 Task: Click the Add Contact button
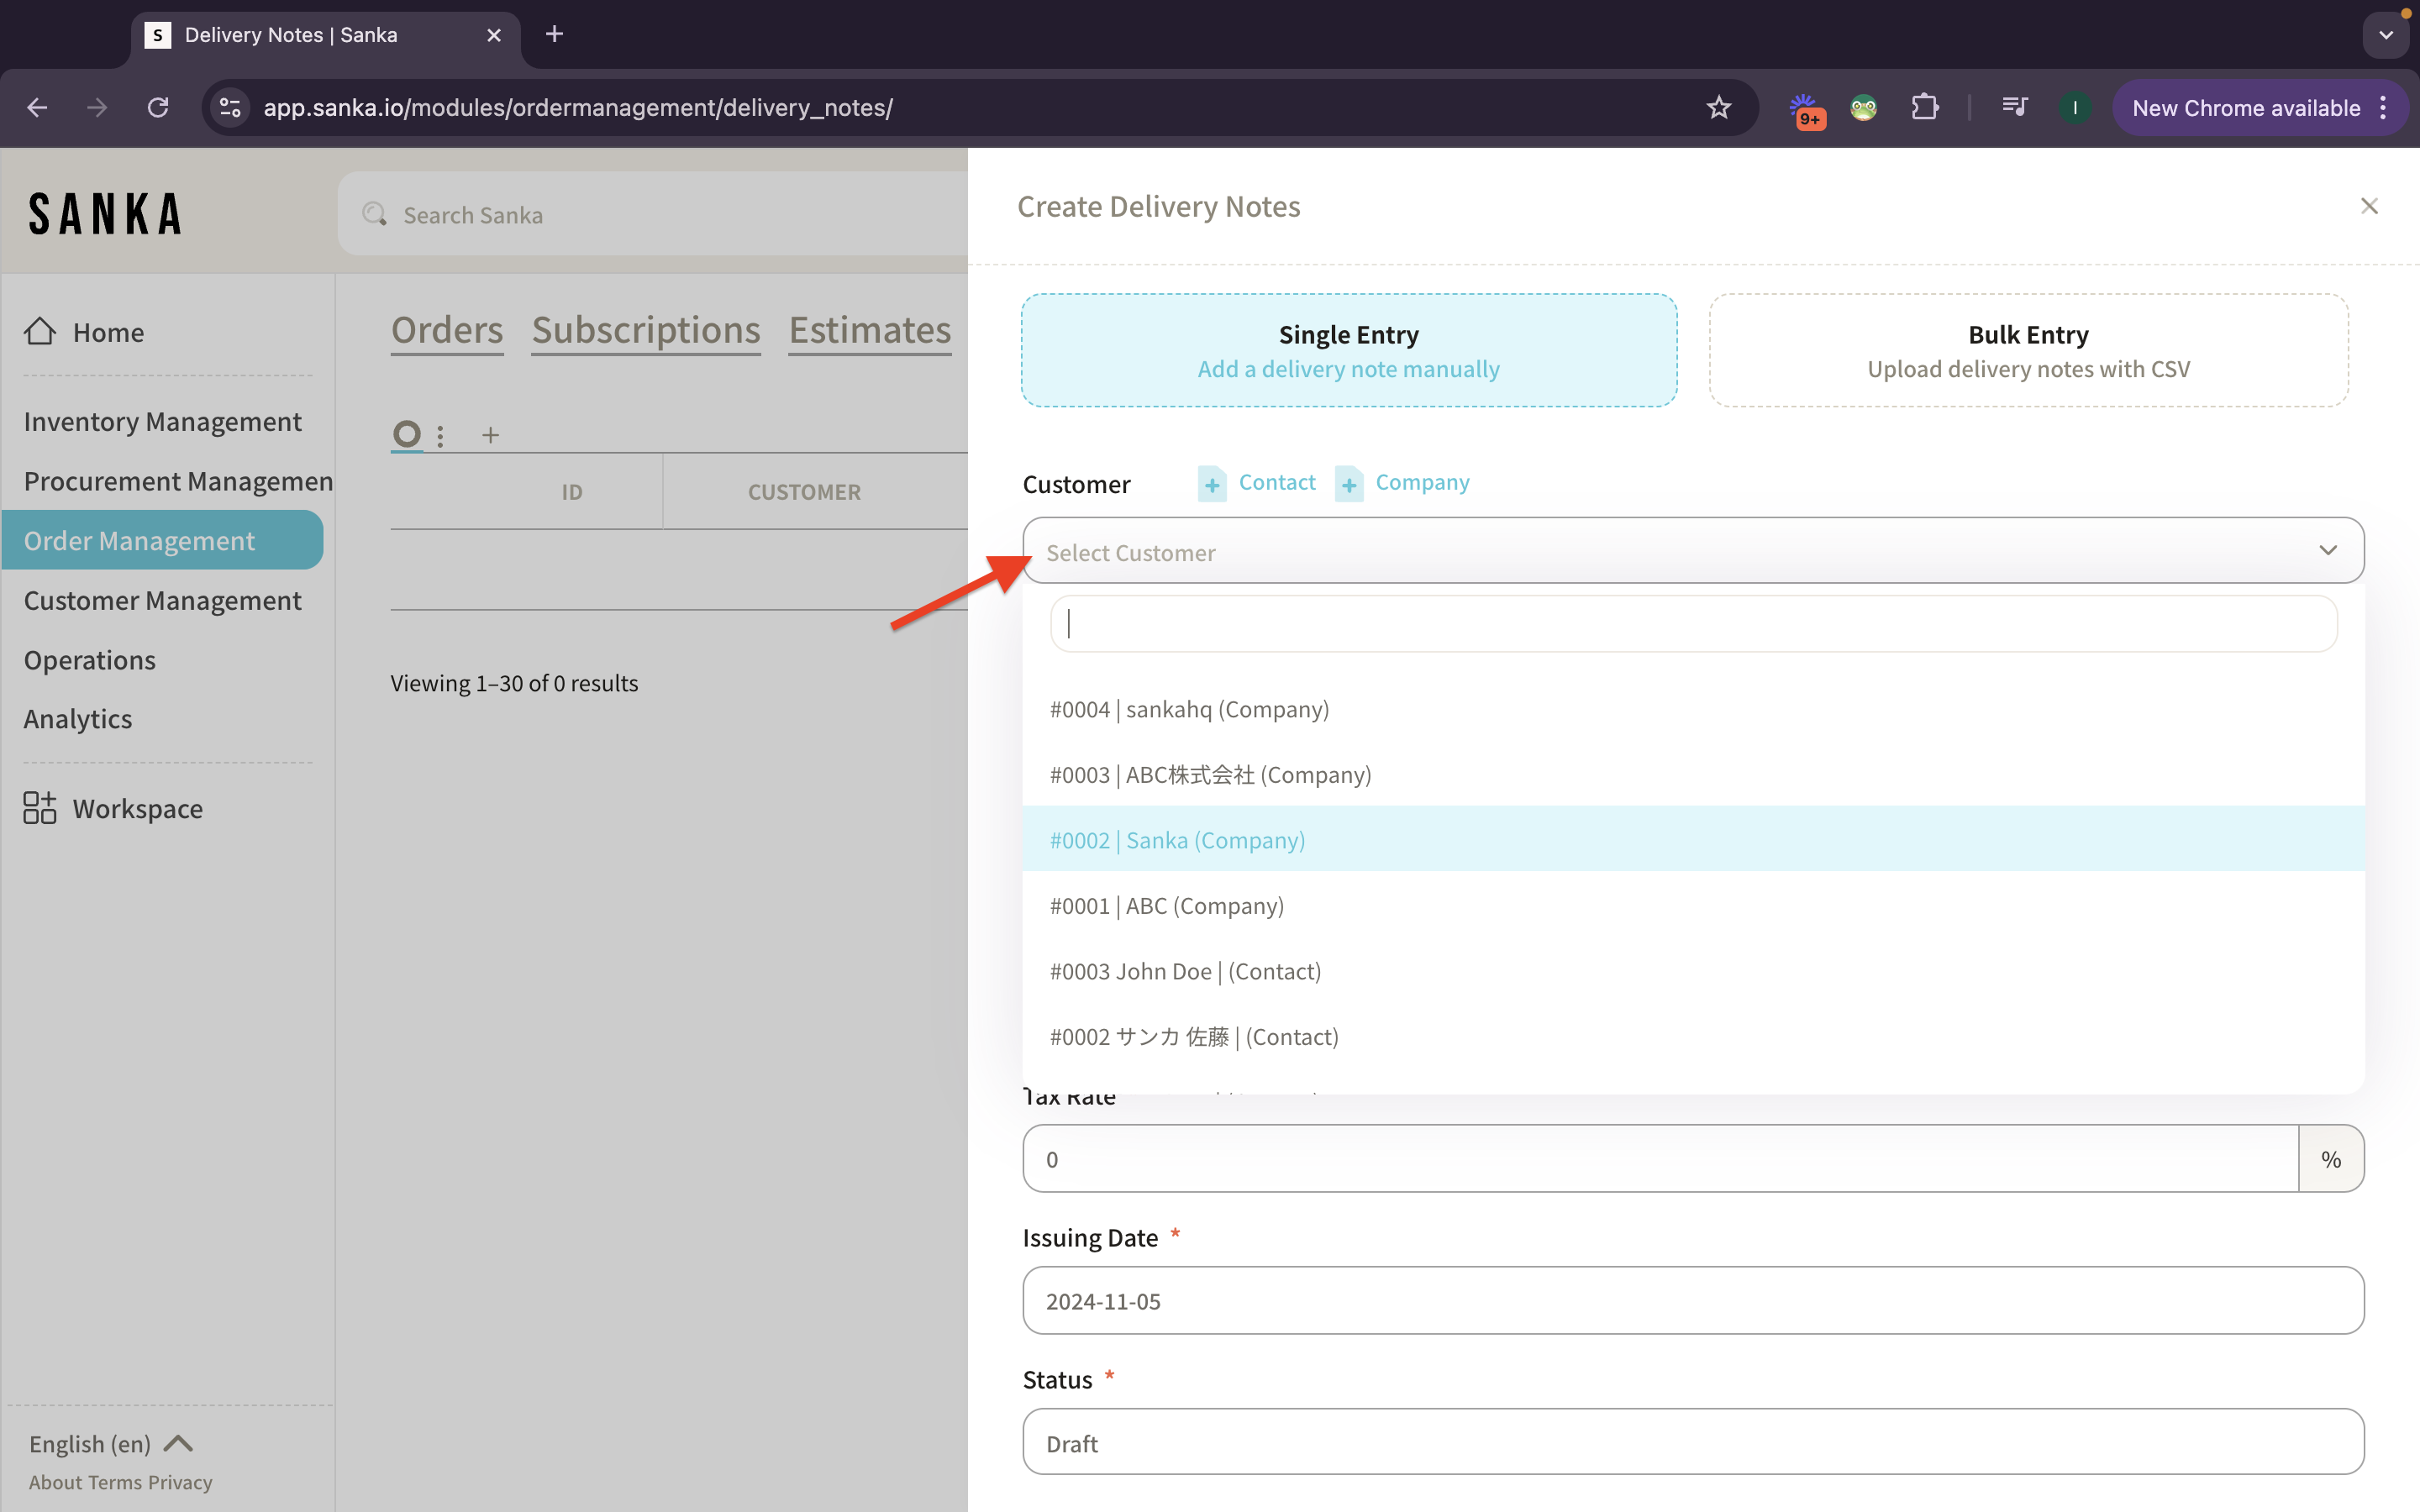1256,482
